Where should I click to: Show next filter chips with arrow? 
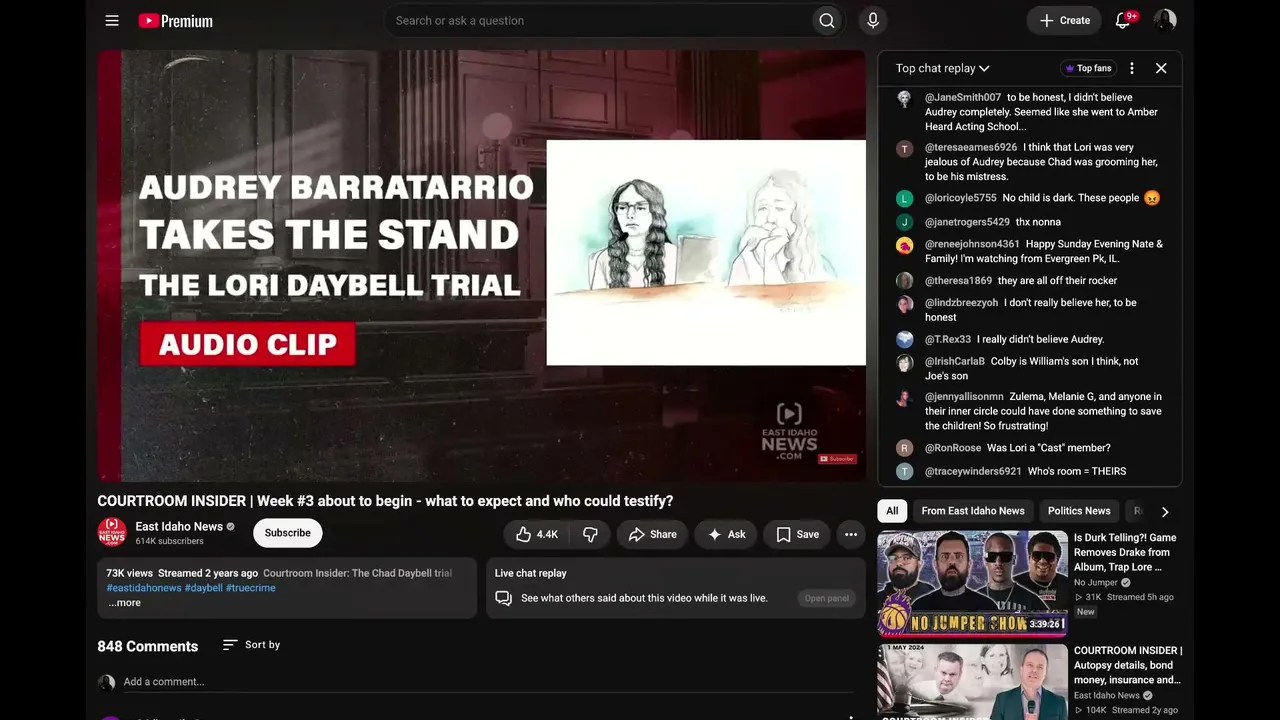[1165, 512]
